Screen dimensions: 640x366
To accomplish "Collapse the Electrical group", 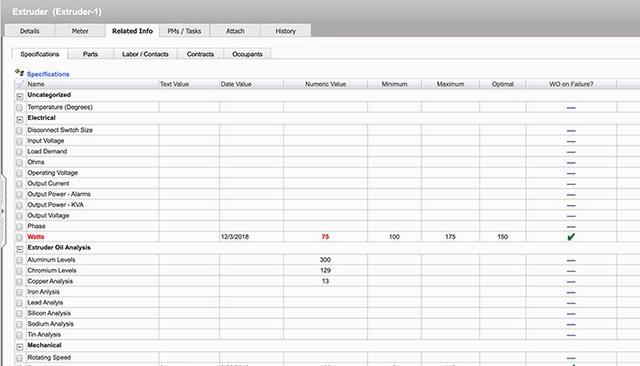I will (20, 120).
